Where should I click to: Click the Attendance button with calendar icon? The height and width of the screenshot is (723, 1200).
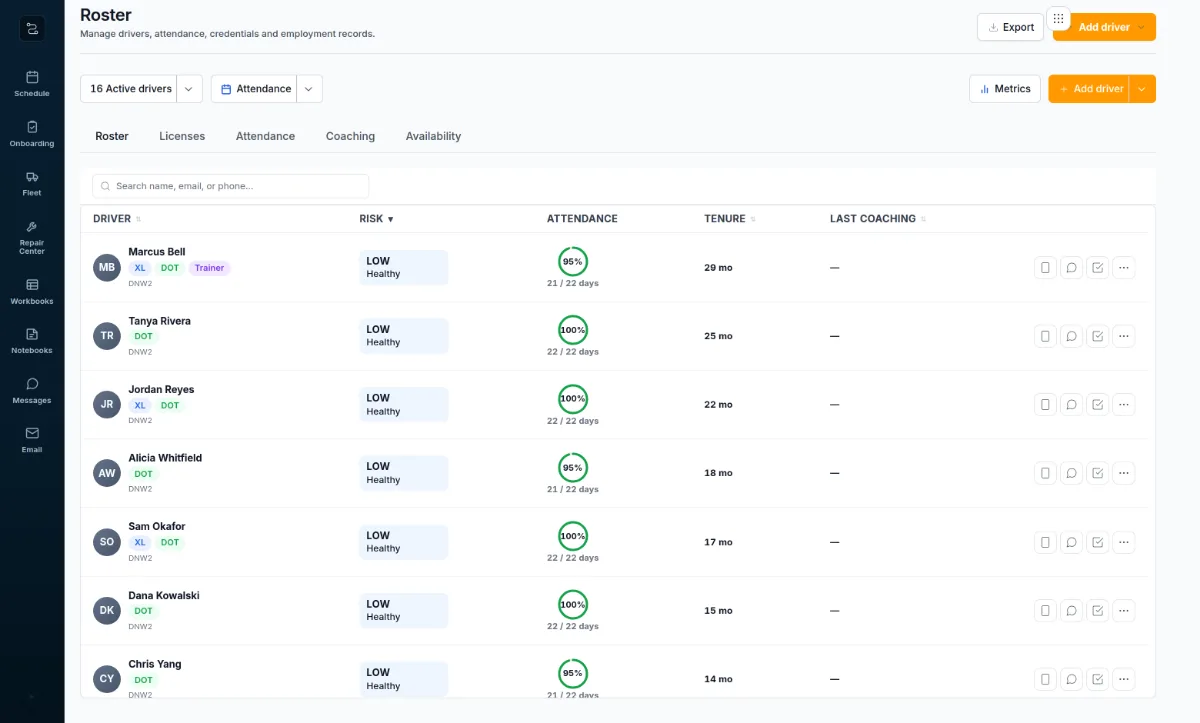pyautogui.click(x=254, y=89)
